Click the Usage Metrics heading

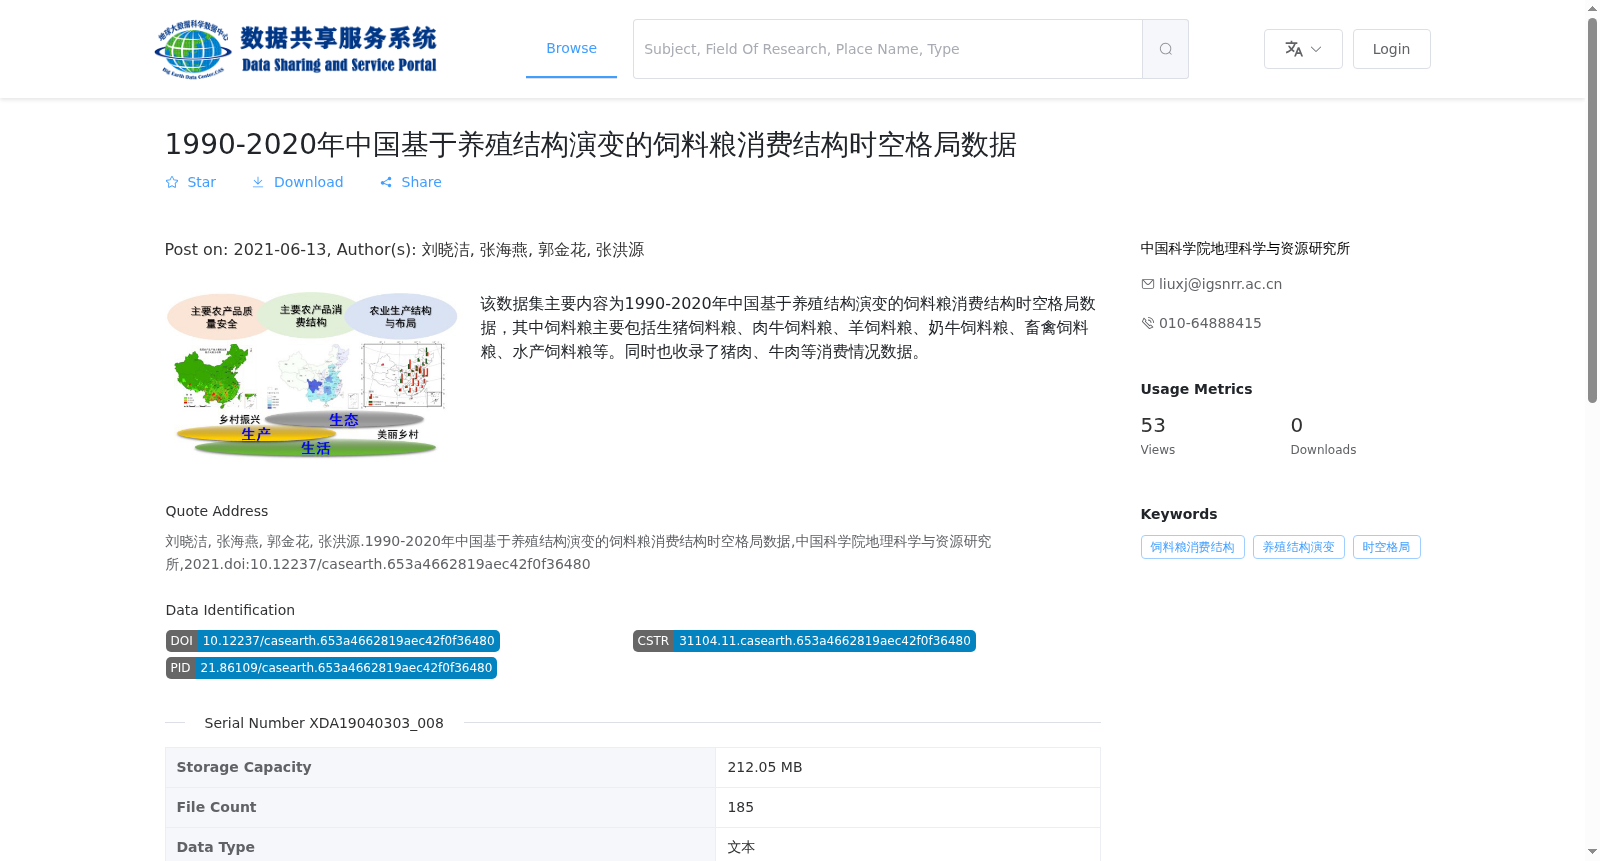tap(1196, 389)
